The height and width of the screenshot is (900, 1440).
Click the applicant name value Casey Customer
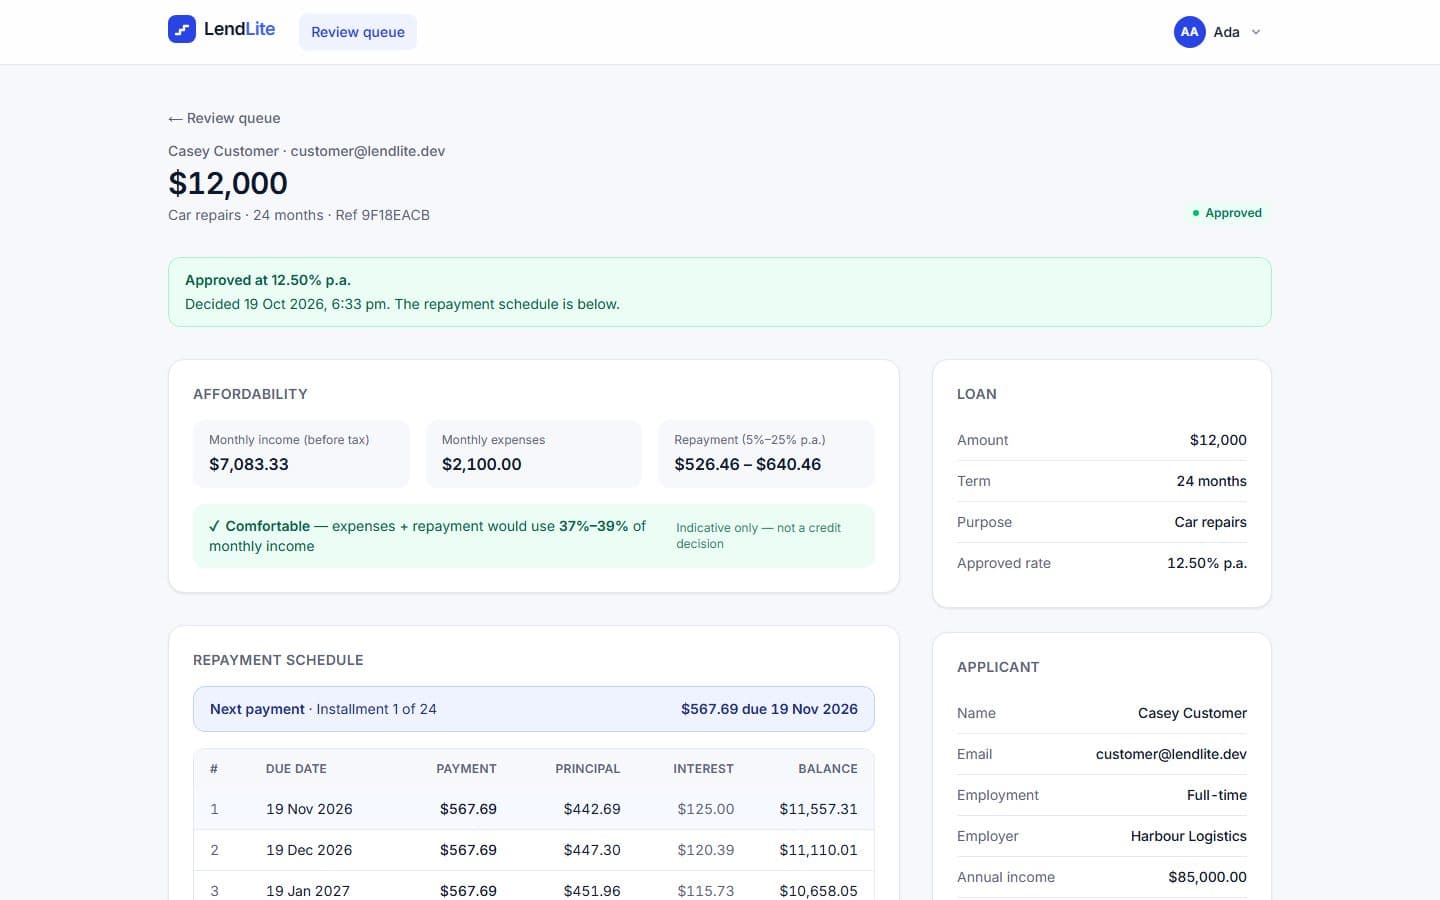1192,713
